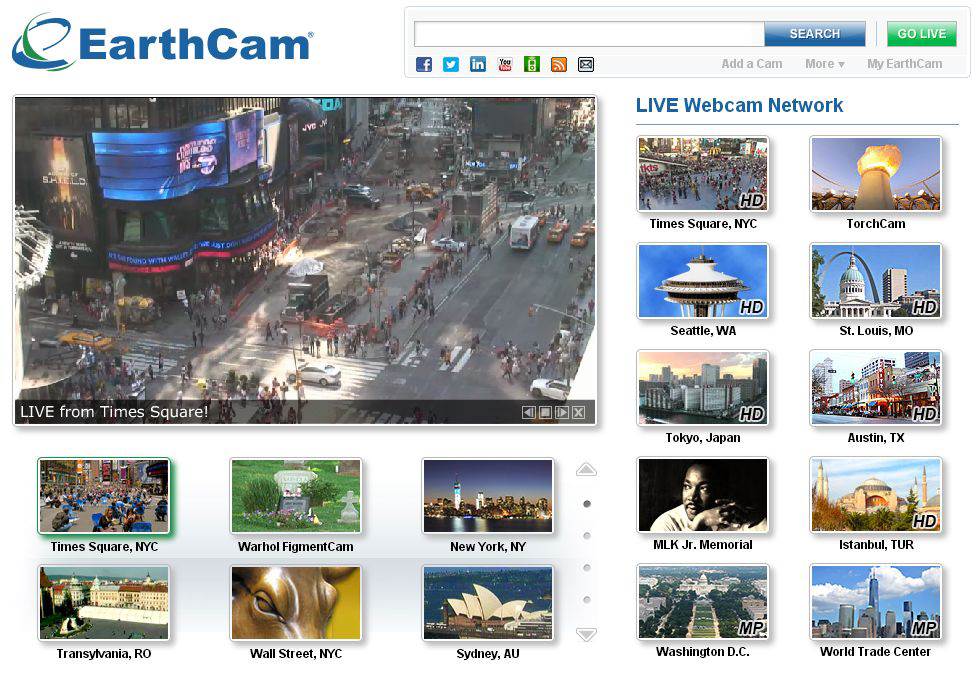The height and width of the screenshot is (674, 978).
Task: Open Times Square HD thumbnail in Webcam Network
Action: (x=703, y=174)
